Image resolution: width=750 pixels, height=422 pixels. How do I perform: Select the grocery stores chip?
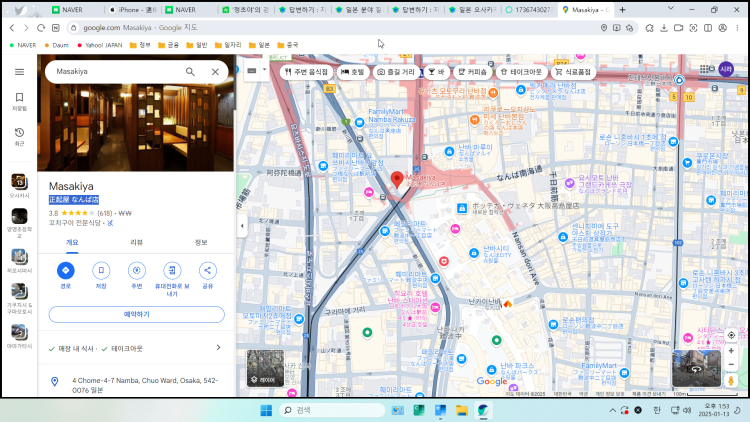573,72
